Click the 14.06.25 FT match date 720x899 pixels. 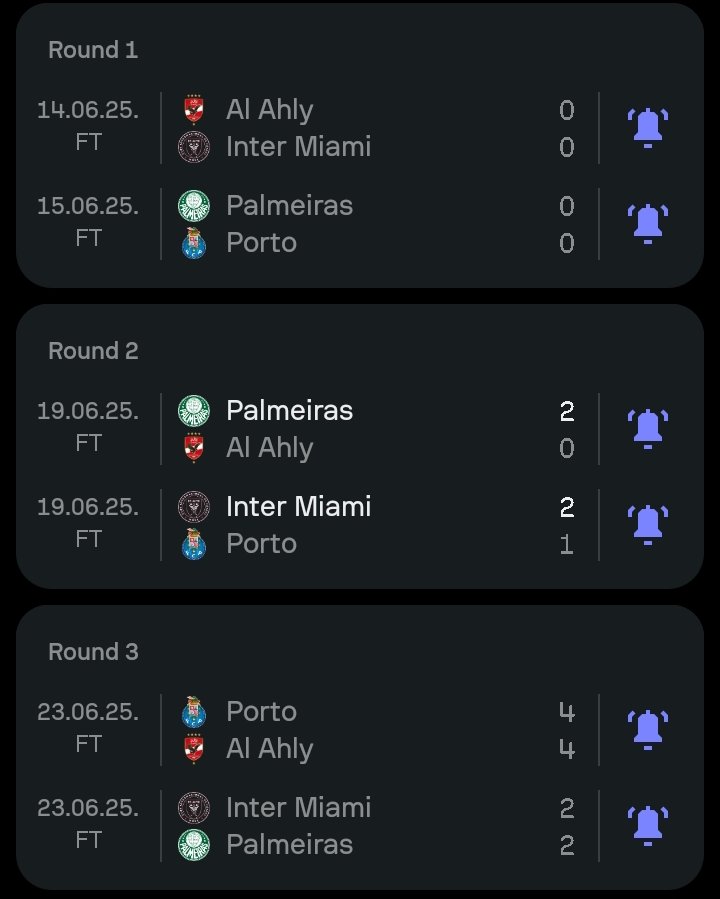click(x=88, y=126)
